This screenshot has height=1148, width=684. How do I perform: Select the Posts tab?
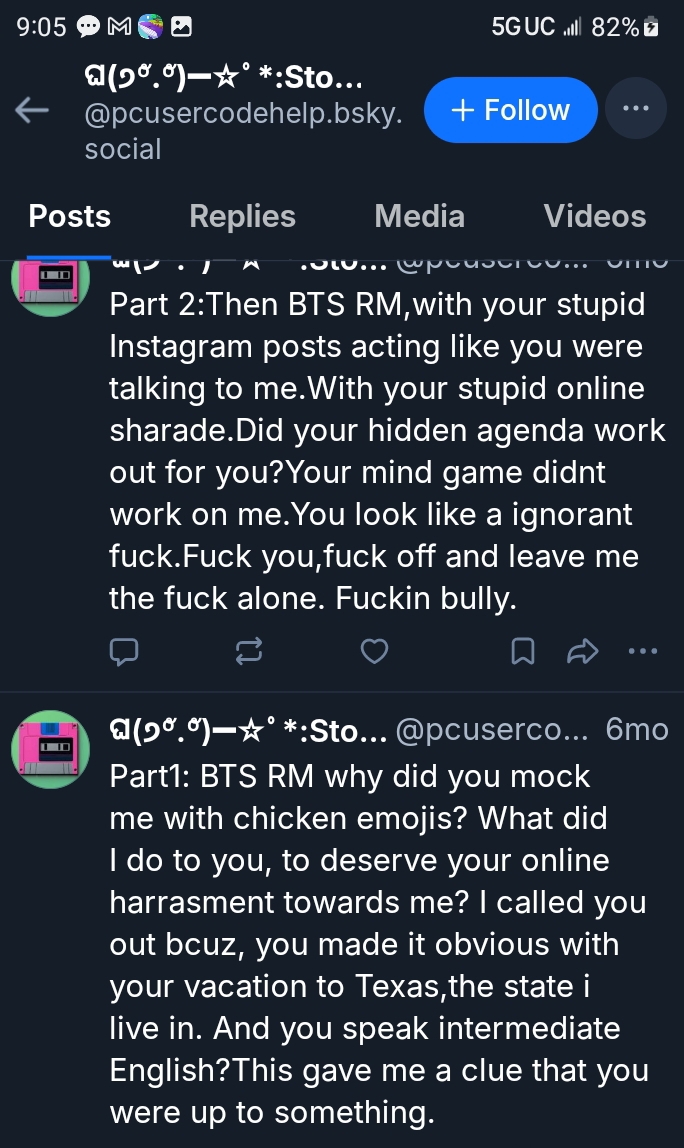[x=69, y=216]
